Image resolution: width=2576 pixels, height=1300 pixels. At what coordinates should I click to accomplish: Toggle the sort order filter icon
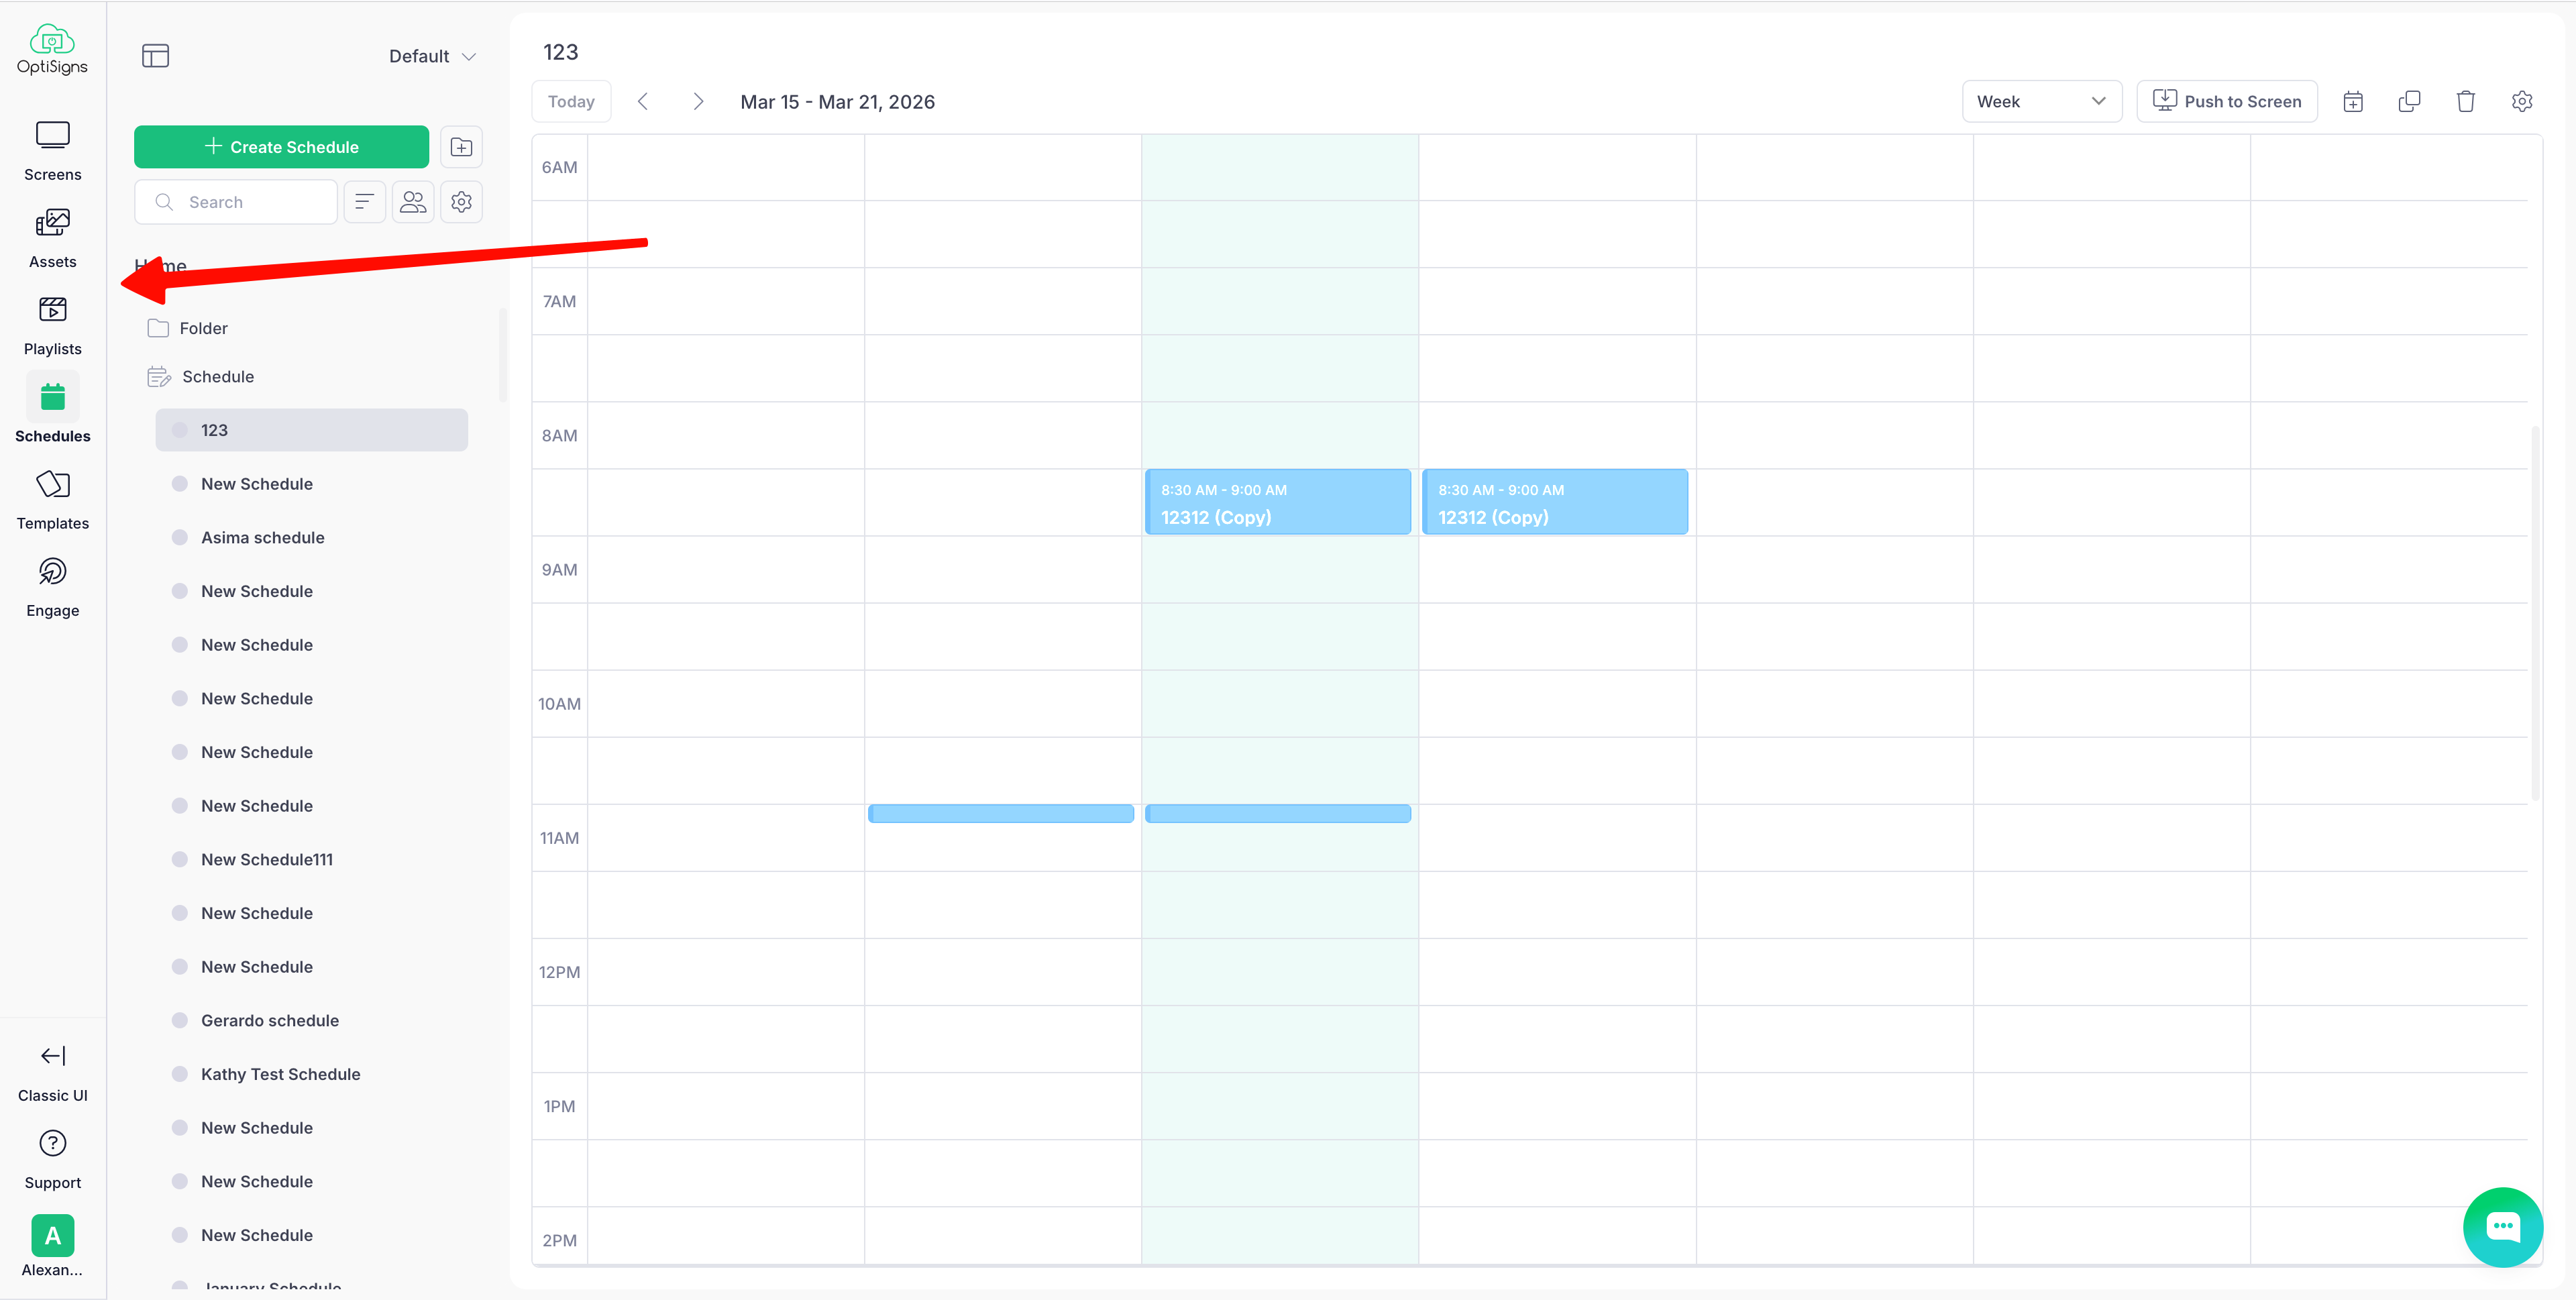pyautogui.click(x=365, y=201)
